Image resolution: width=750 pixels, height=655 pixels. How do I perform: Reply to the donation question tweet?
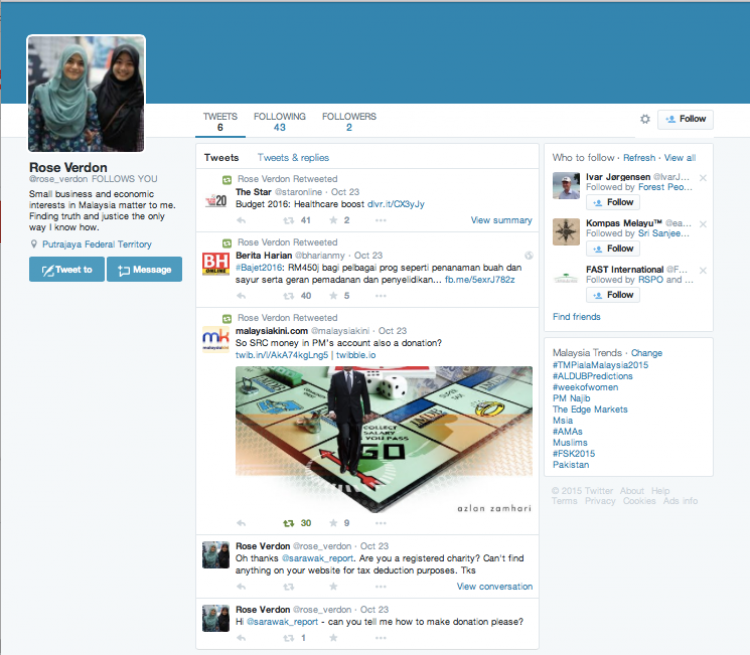[241, 638]
